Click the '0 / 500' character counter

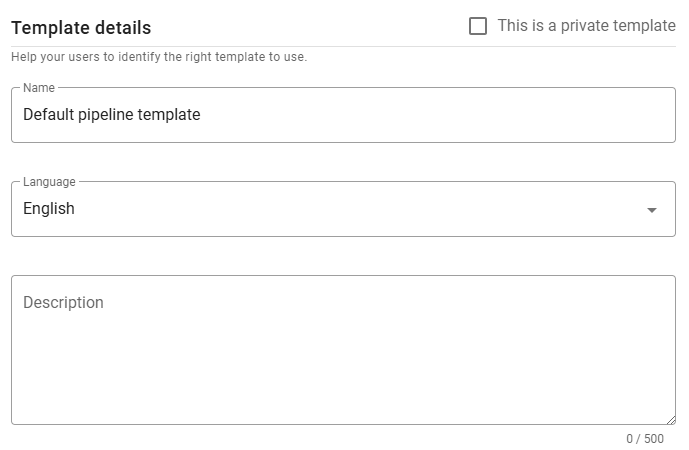click(645, 438)
